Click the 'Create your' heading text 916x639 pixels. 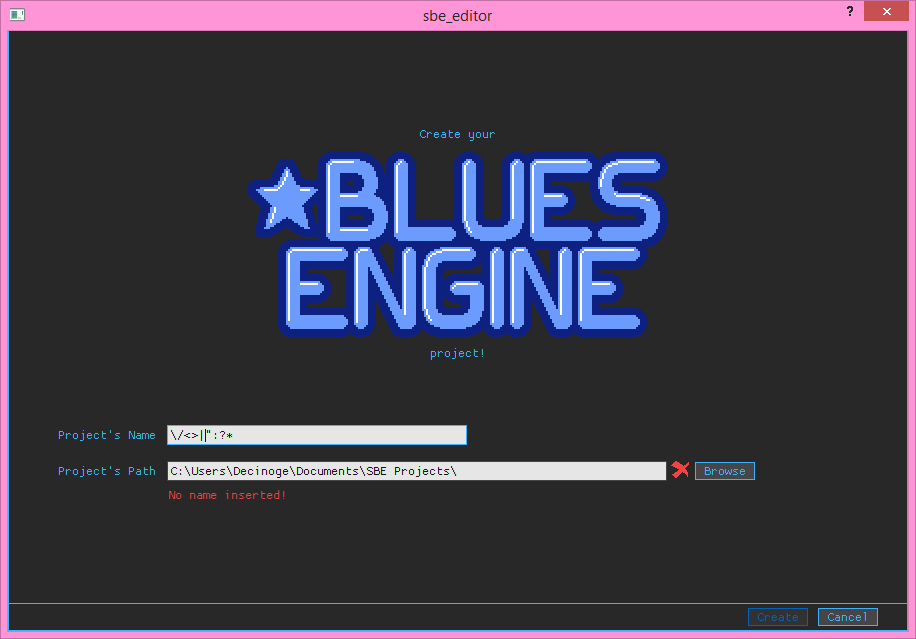[x=457, y=134]
